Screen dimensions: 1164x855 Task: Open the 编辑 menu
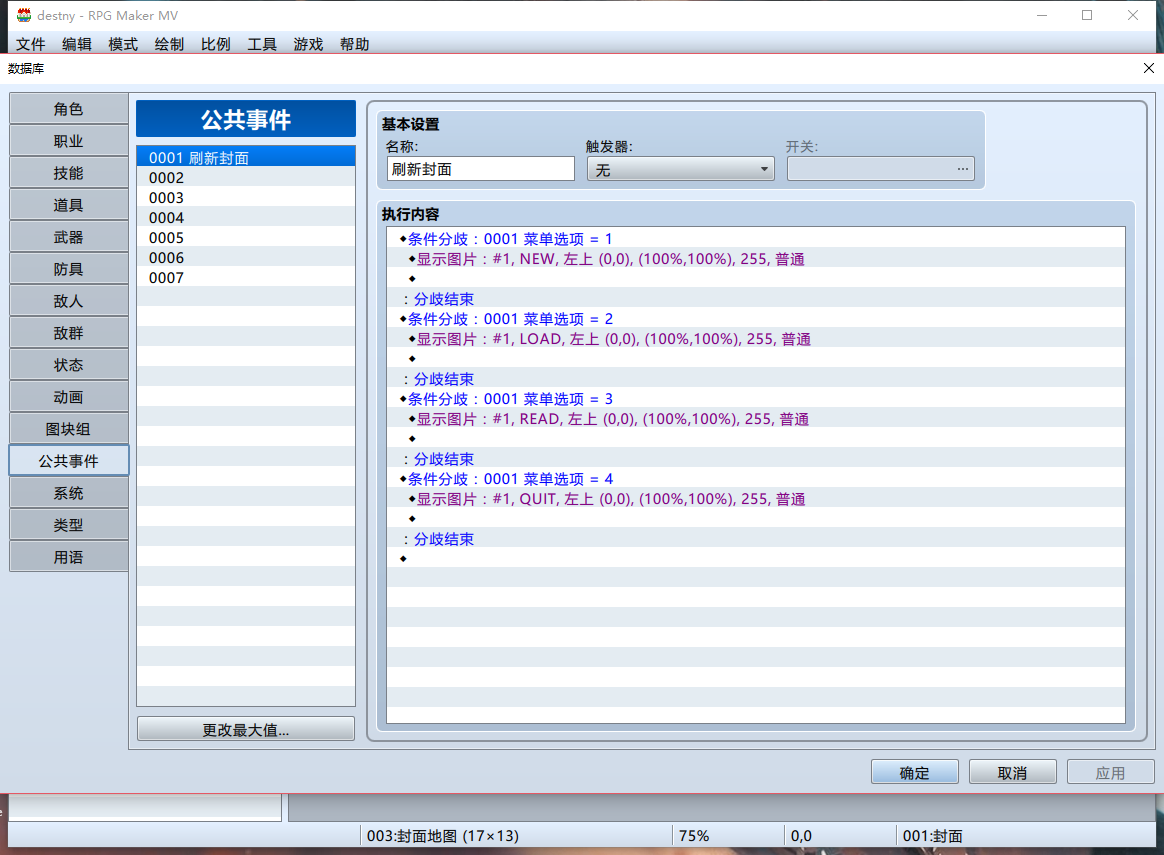click(76, 45)
